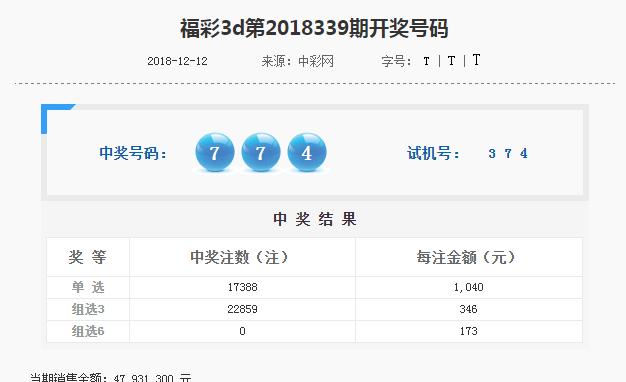Click the 1,040 prize amount cell
626x382 pixels.
pyautogui.click(x=469, y=287)
